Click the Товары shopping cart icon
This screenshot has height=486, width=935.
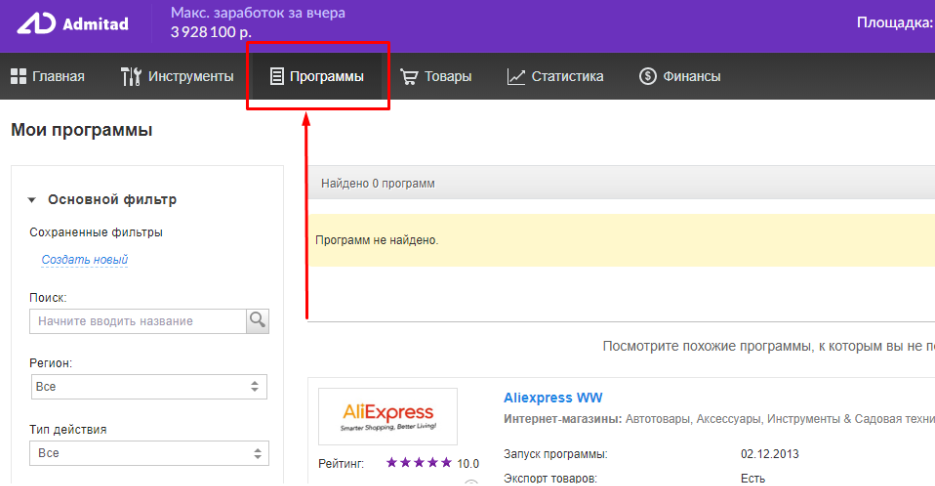coord(409,76)
